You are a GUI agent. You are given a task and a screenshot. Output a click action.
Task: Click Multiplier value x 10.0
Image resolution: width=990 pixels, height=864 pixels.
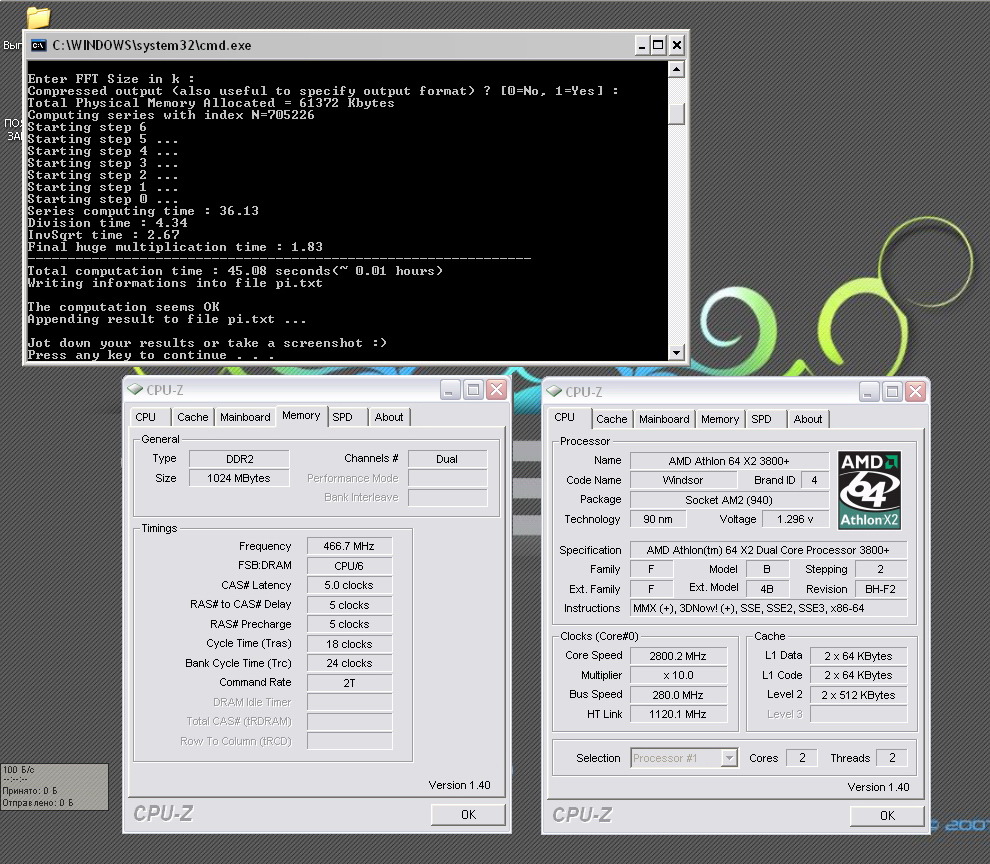click(678, 675)
